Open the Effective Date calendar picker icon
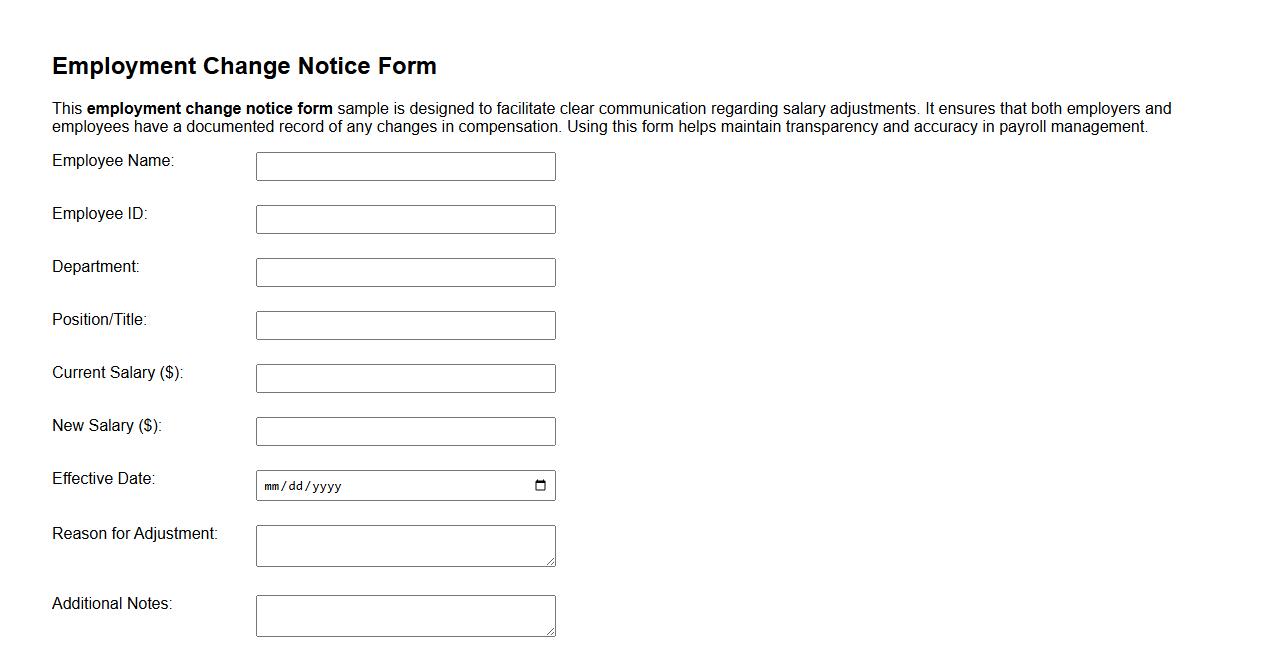Screen dimensions: 1278x650 coord(540,485)
